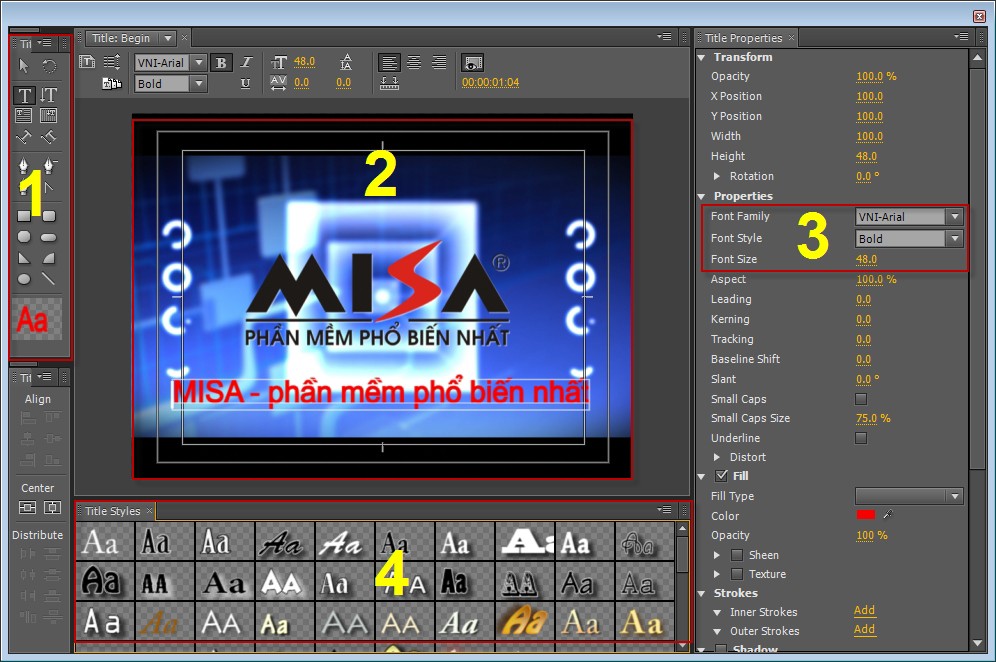This screenshot has height=662, width=996.
Task: Open title designer panel menu
Action: click(664, 37)
